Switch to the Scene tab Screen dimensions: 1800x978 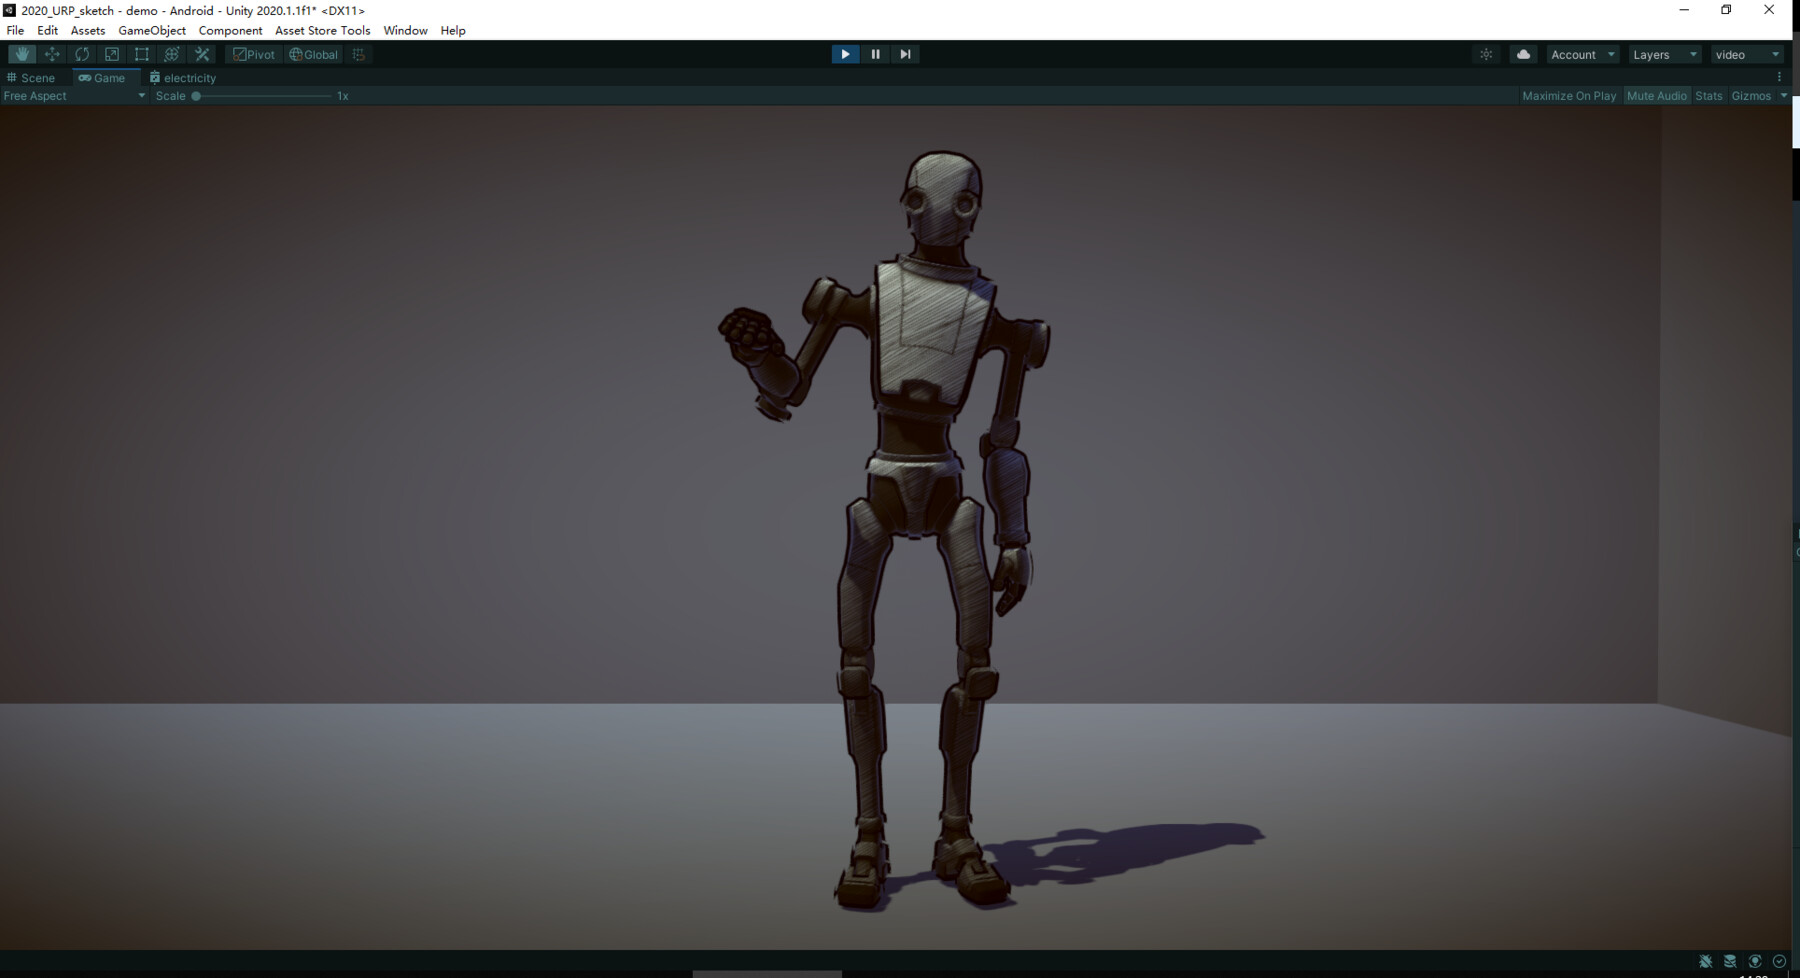coord(33,77)
